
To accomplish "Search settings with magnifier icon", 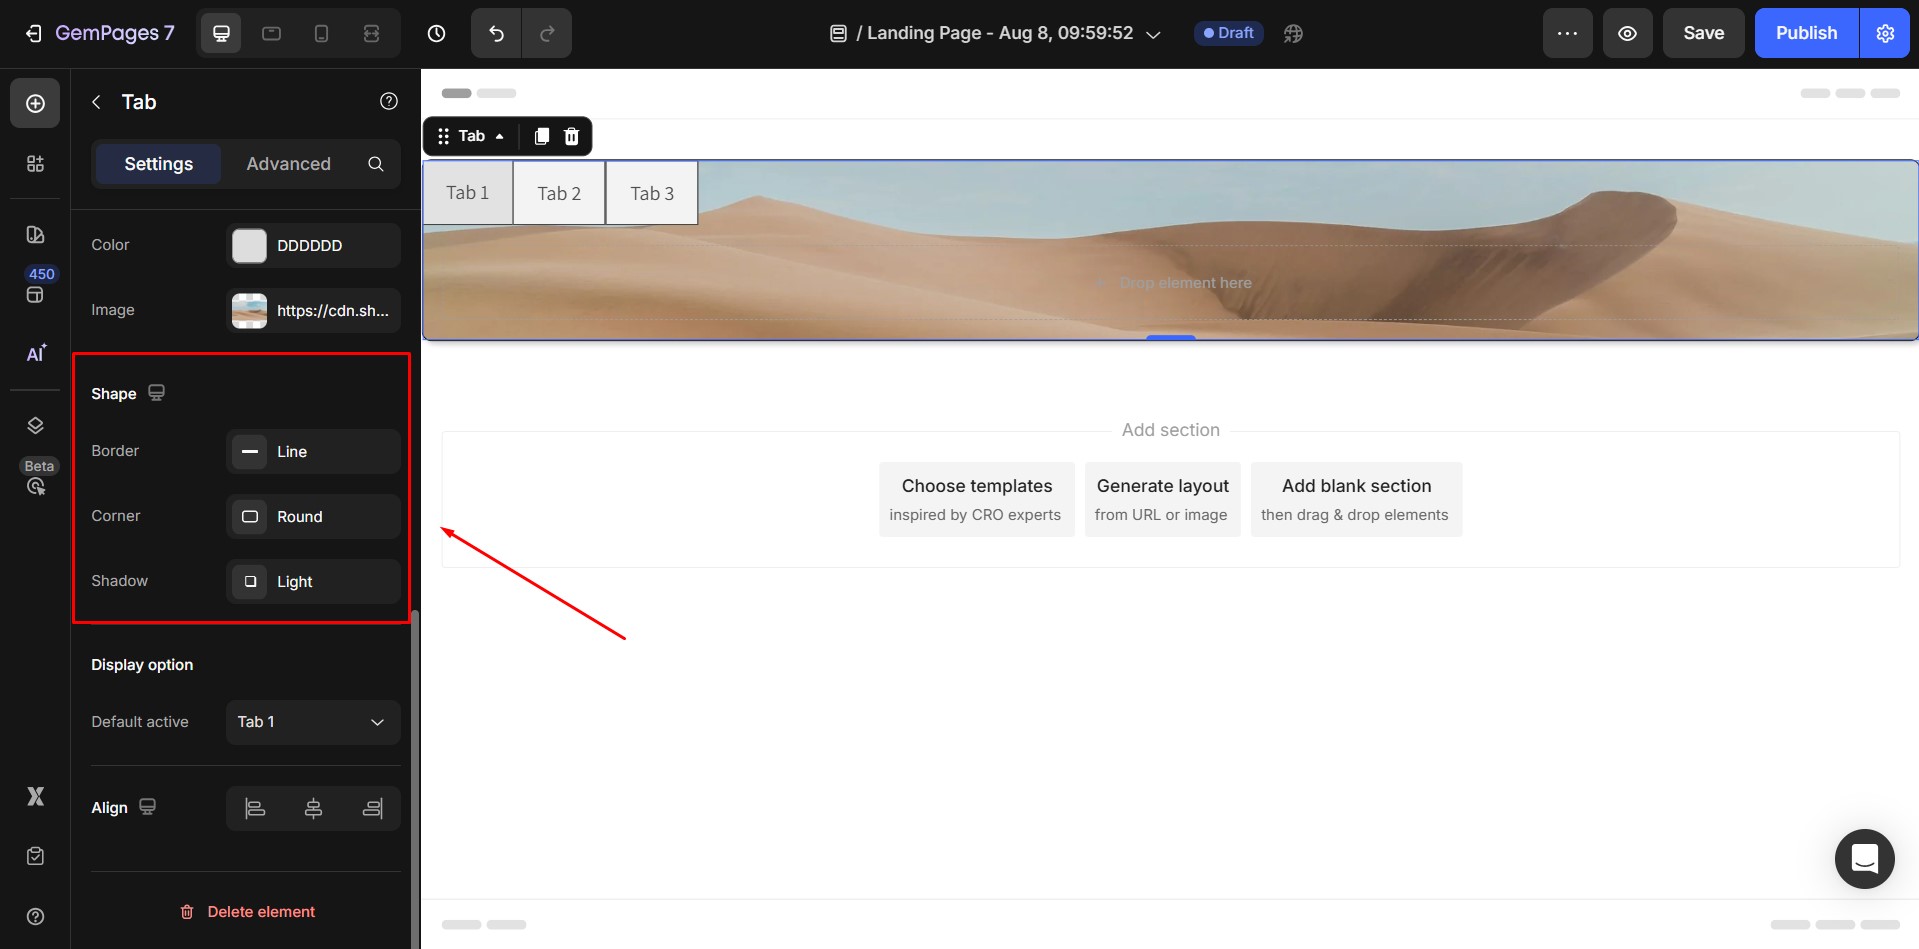I will (376, 164).
